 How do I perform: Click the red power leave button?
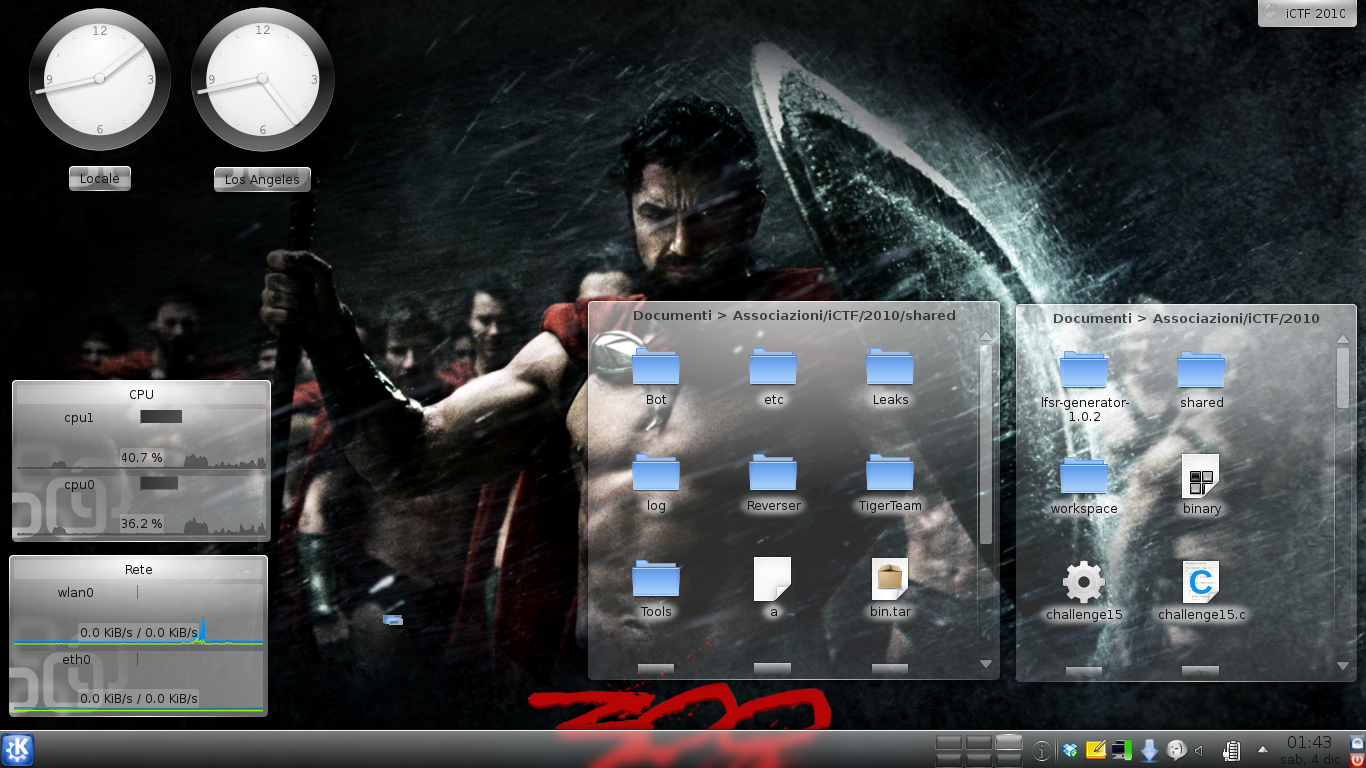[x=1357, y=760]
